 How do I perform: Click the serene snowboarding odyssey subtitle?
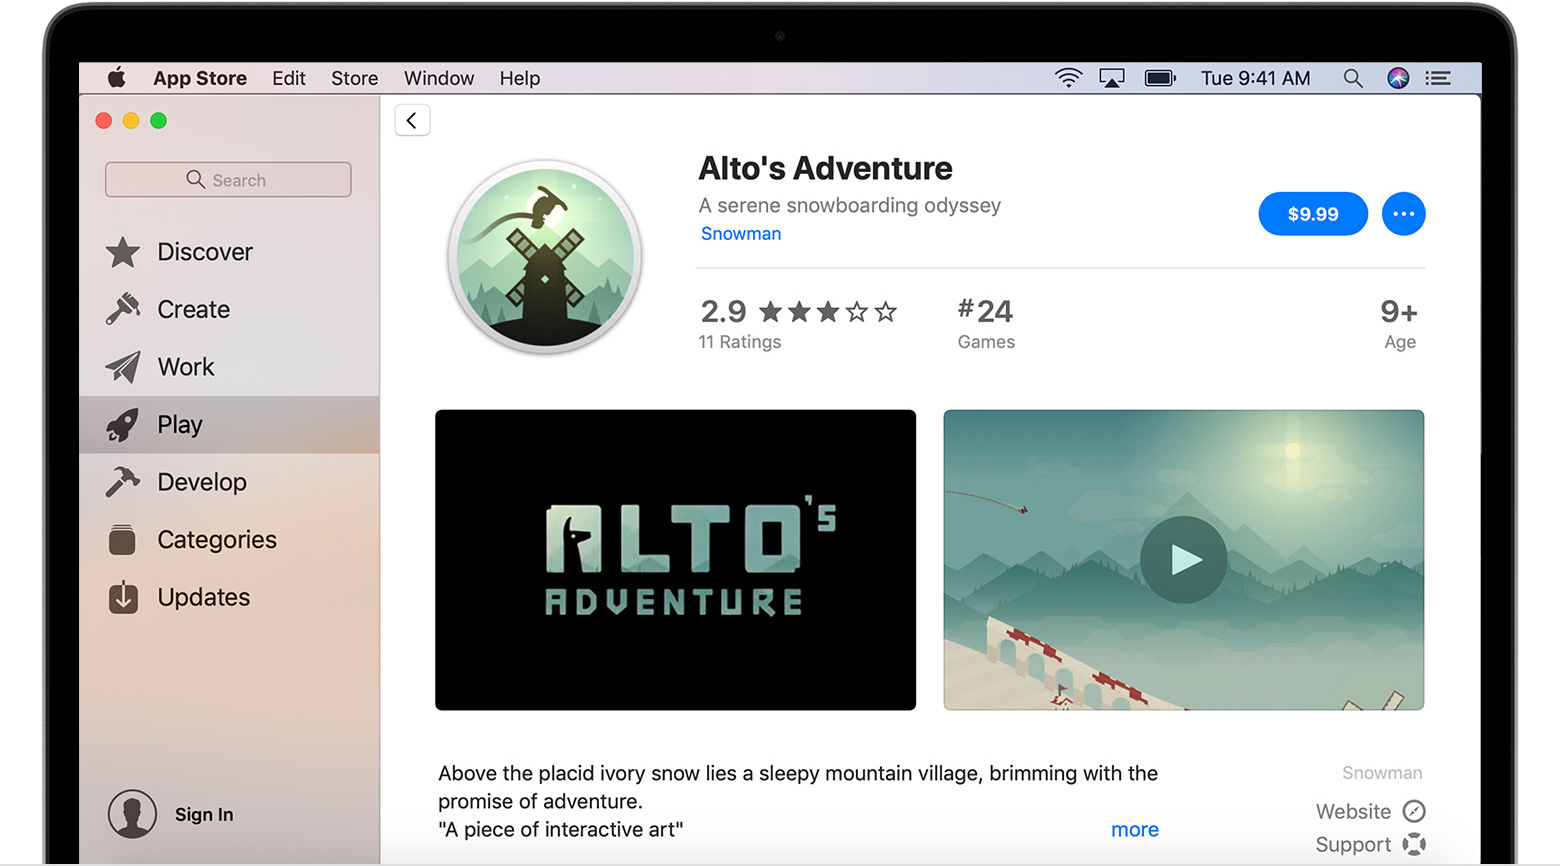[849, 205]
